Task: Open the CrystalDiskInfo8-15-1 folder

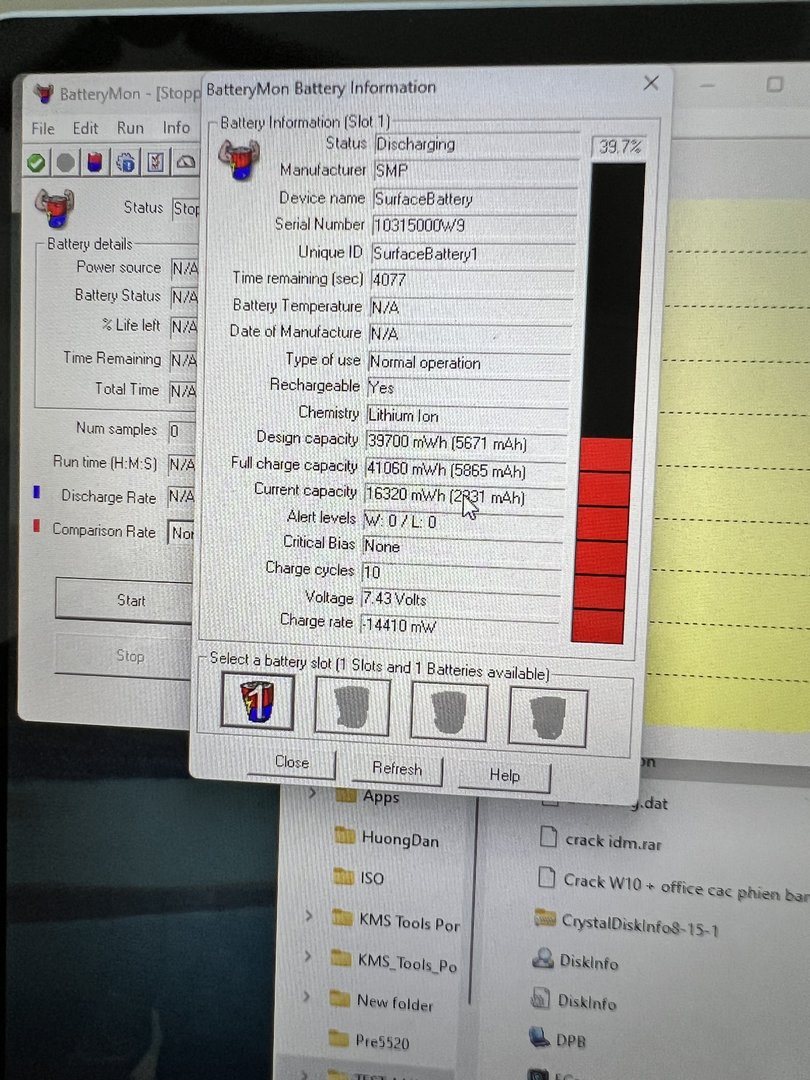Action: (x=627, y=921)
